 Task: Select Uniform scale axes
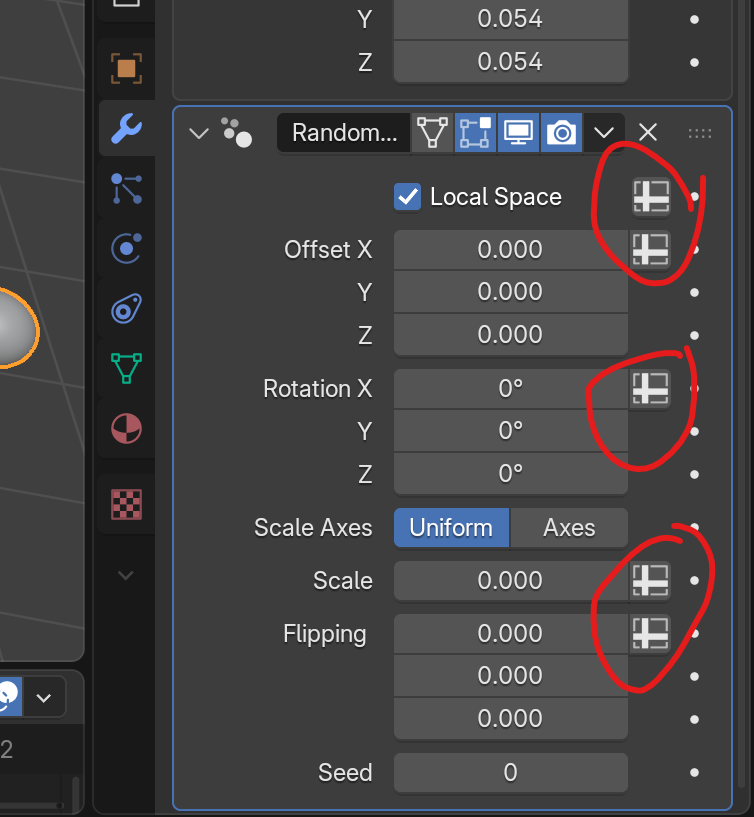pyautogui.click(x=451, y=527)
